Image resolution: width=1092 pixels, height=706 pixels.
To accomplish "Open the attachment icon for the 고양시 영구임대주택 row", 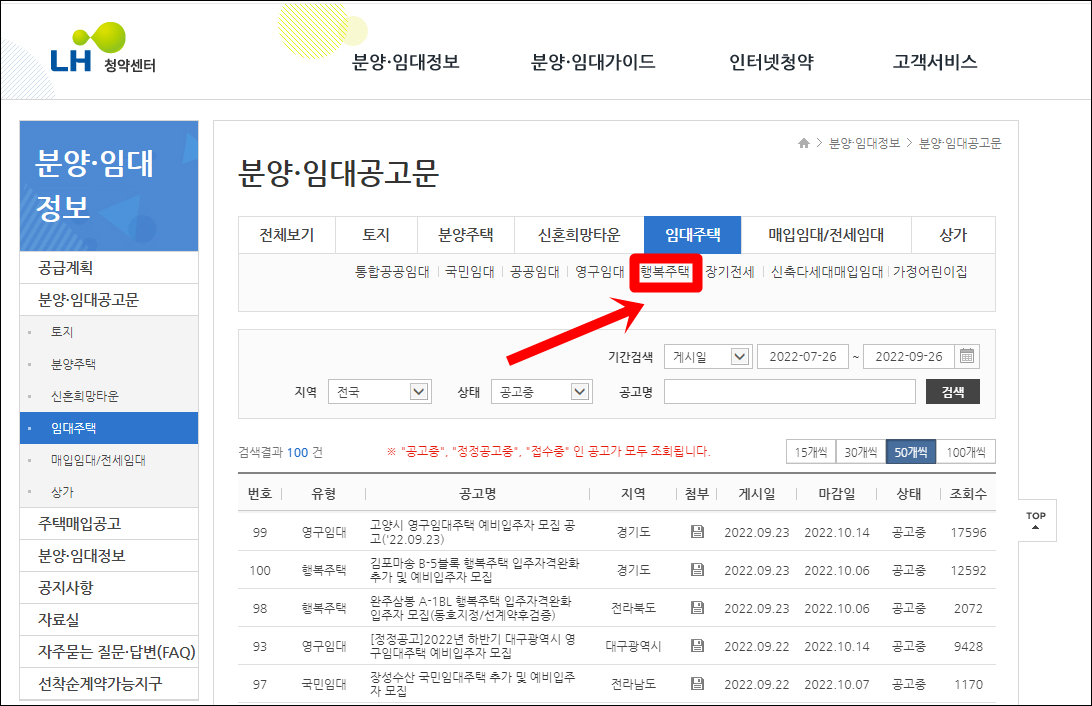I will pyautogui.click(x=696, y=531).
